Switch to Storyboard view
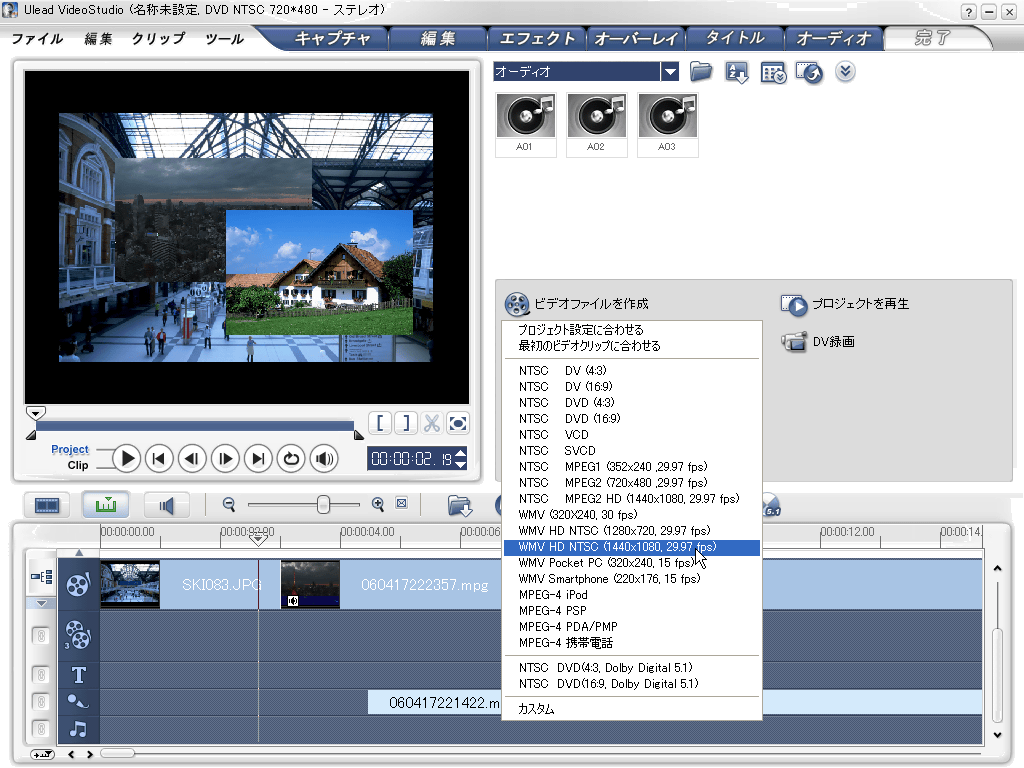1024x768 pixels. 47,505
